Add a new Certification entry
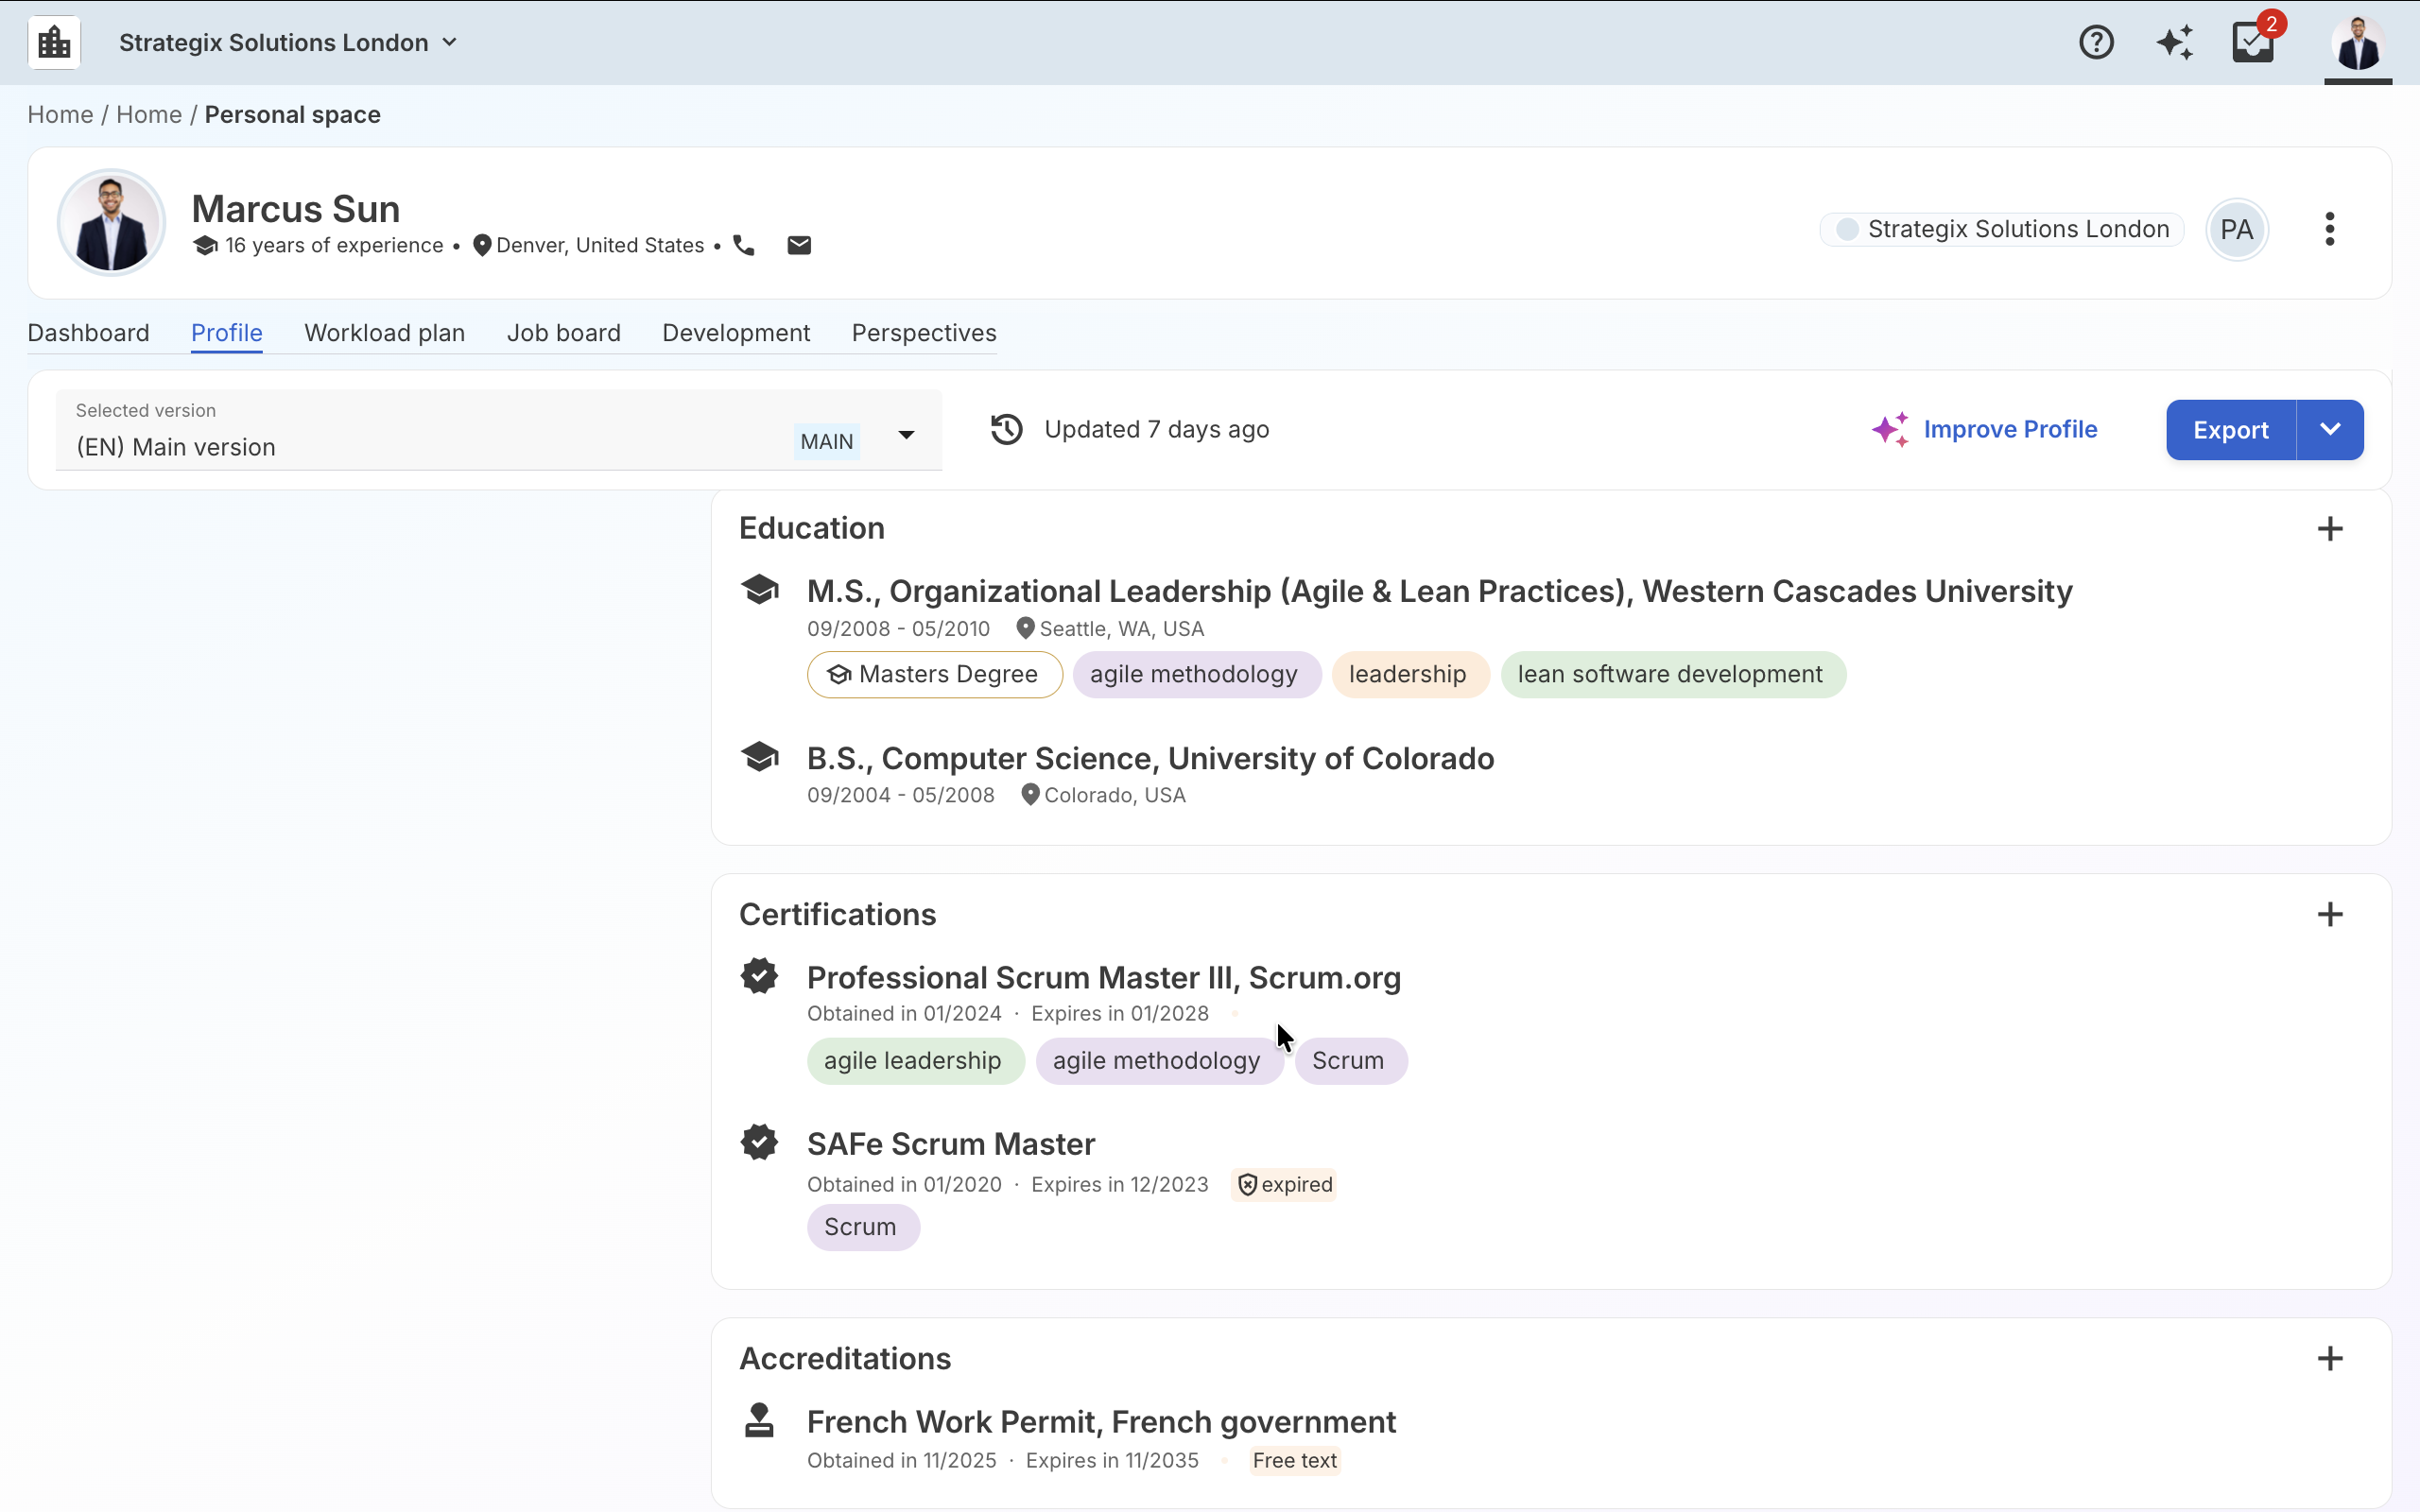This screenshot has height=1512, width=2420. [x=2330, y=914]
